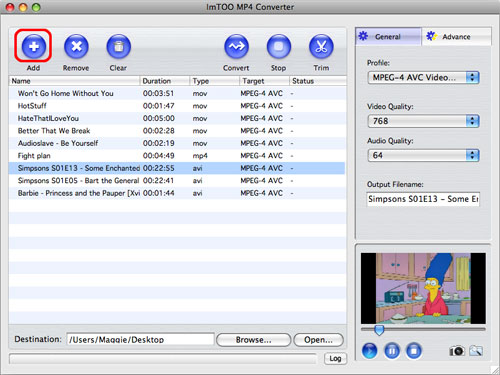Sort by the Target column header
The height and width of the screenshot is (375, 500).
(x=265, y=81)
